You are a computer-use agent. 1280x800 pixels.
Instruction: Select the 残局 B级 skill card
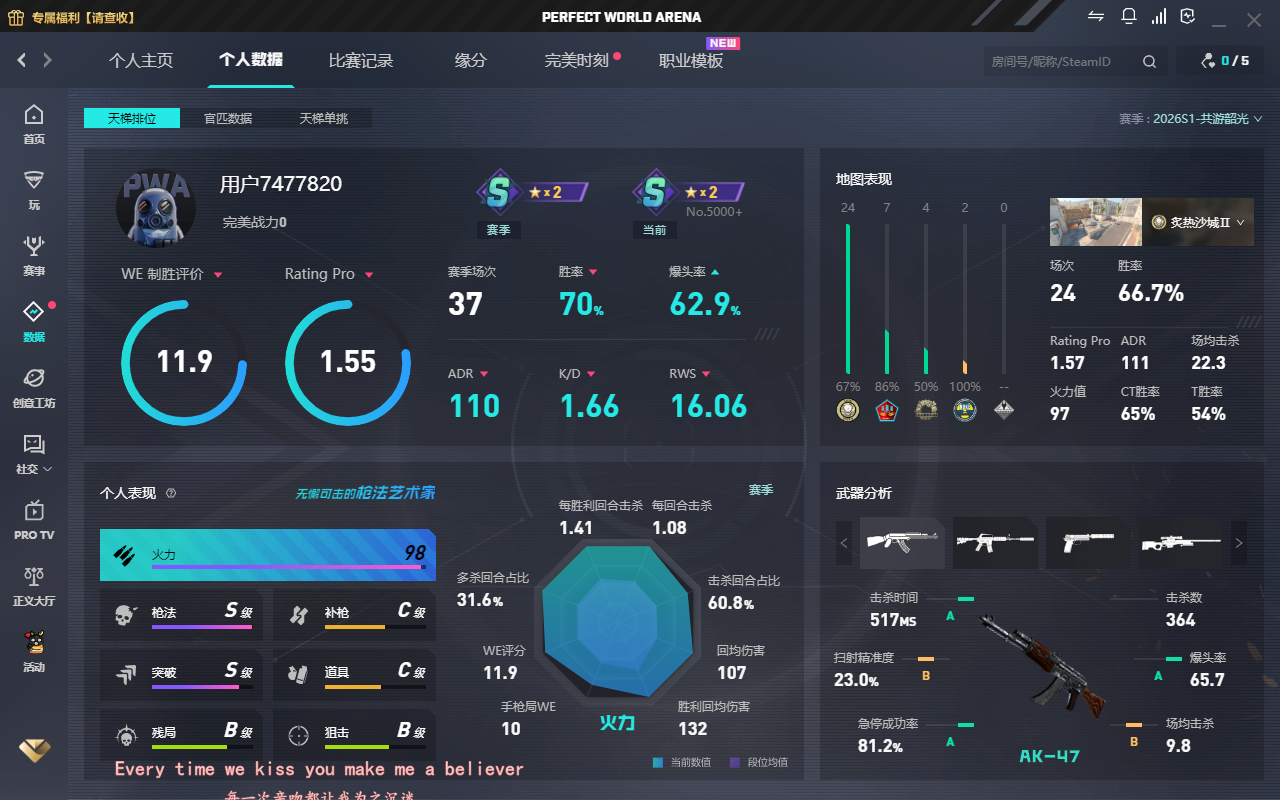point(181,734)
